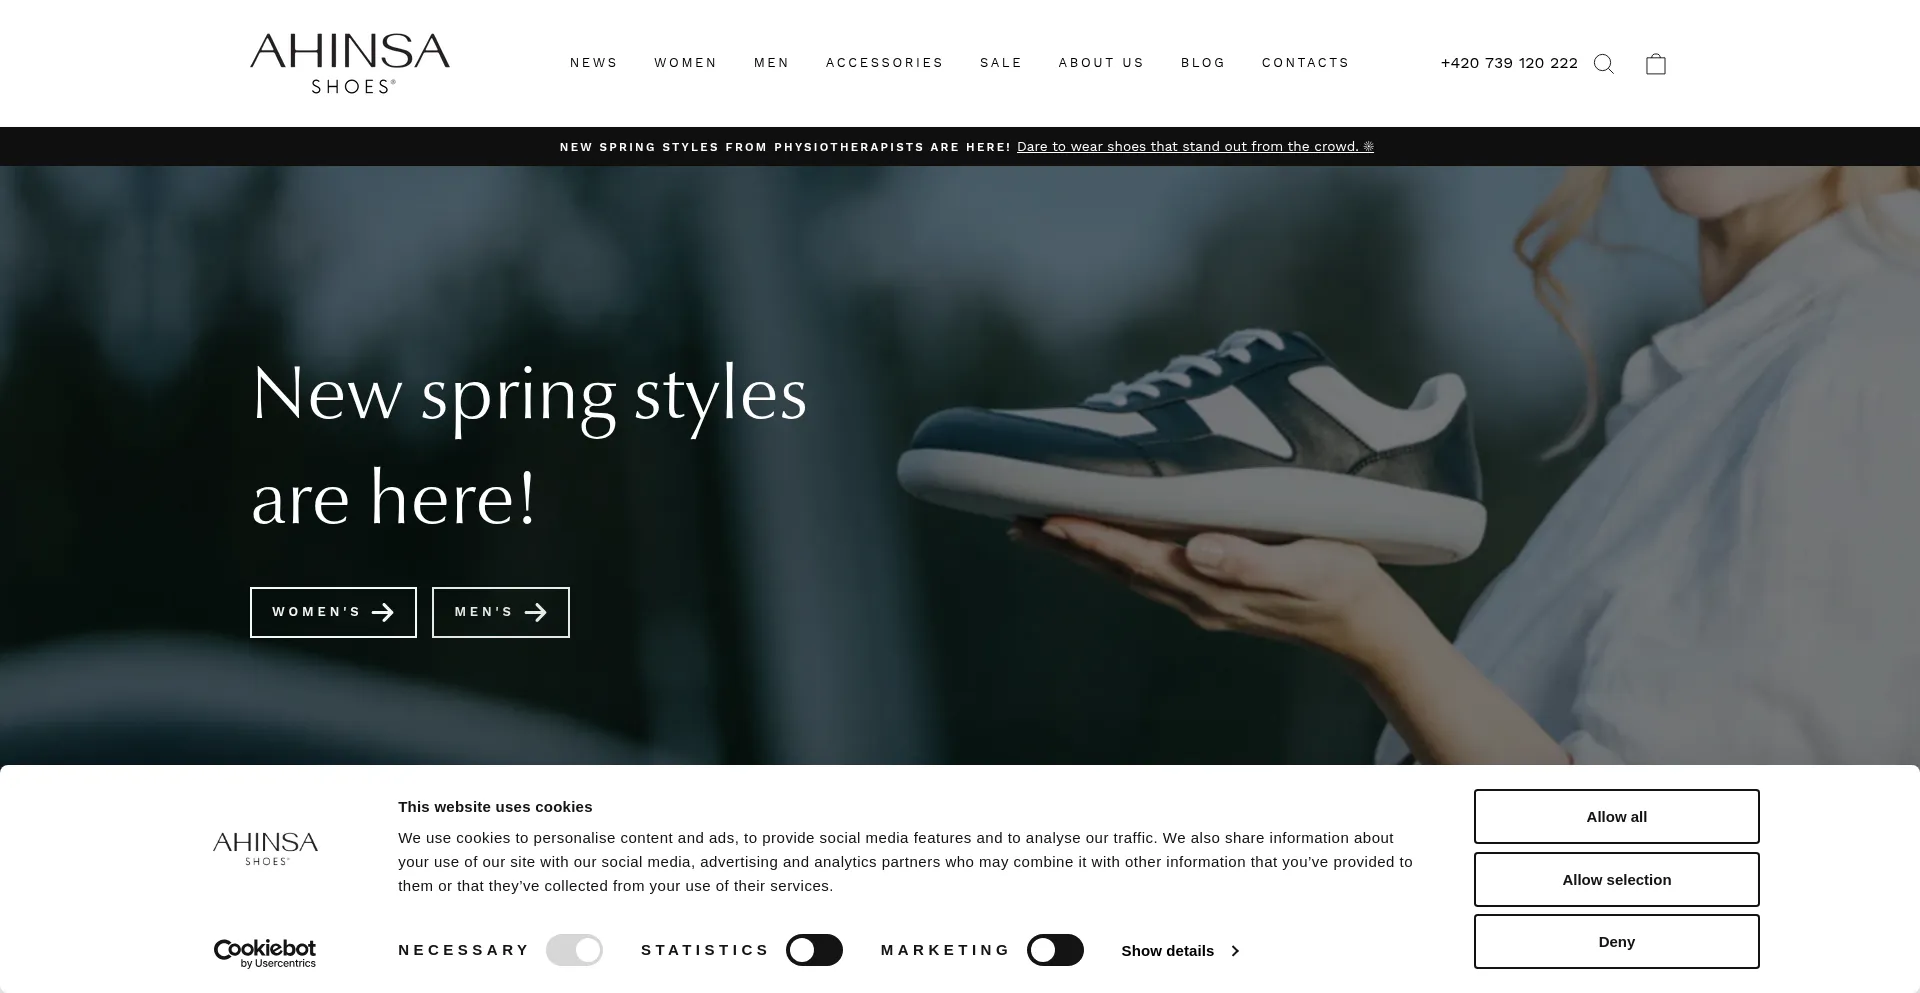The image size is (1920, 993).
Task: Click the Deny cookies button
Action: (1617, 942)
